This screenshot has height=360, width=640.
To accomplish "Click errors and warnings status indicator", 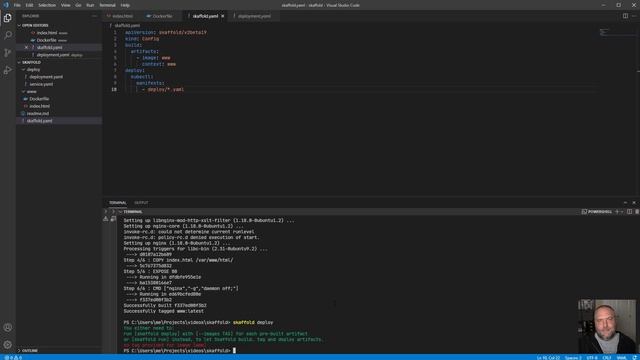I will 13,358.
